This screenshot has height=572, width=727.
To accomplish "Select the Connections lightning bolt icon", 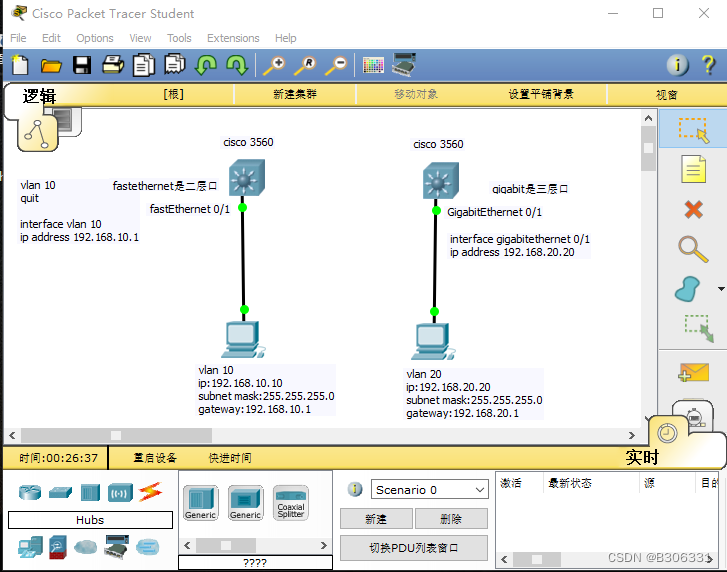I will click(x=151, y=492).
